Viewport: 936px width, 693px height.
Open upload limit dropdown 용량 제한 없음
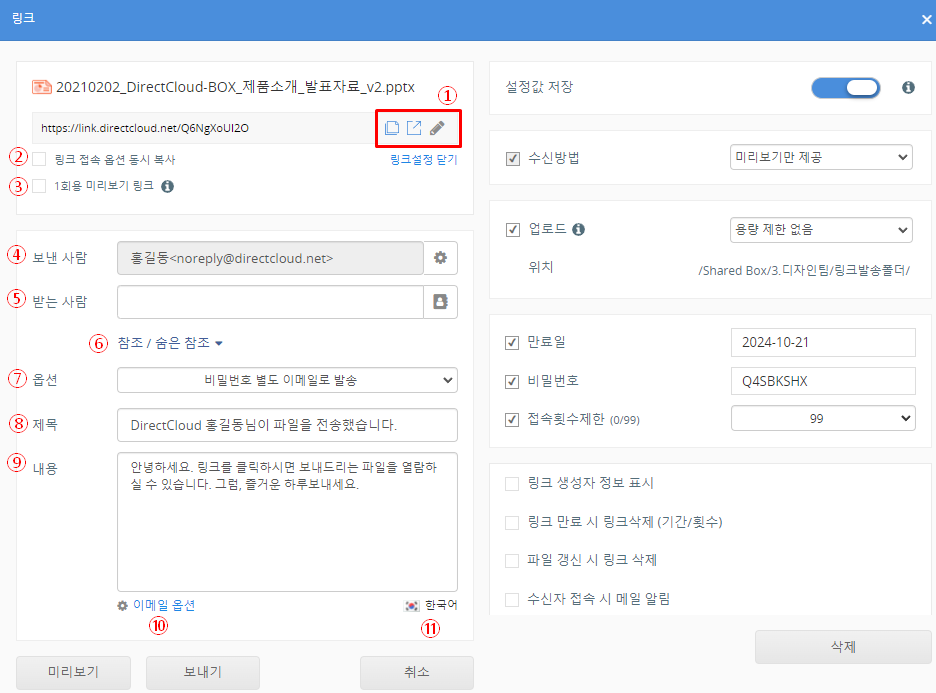coord(821,229)
